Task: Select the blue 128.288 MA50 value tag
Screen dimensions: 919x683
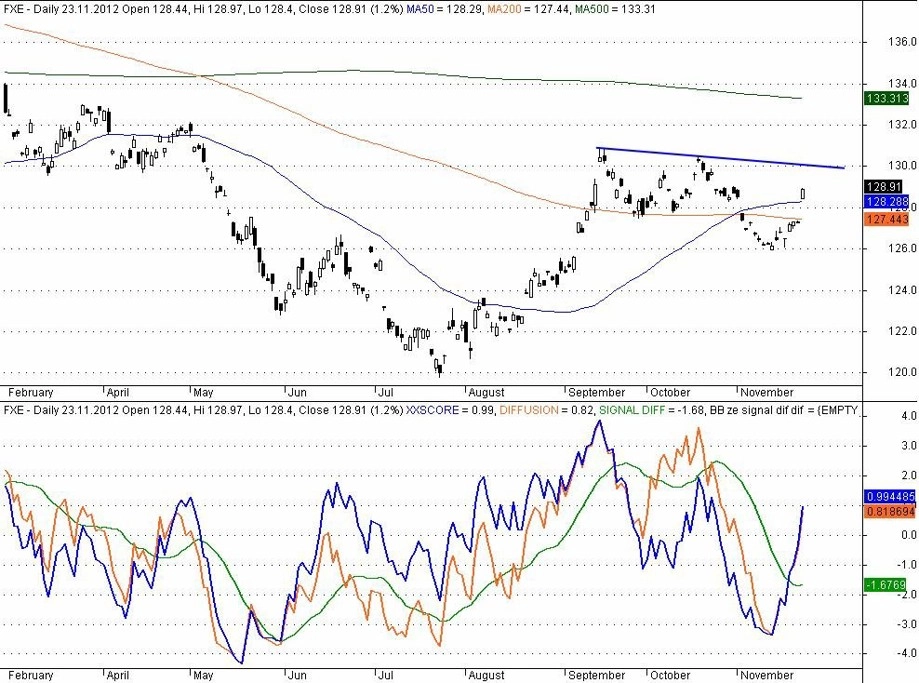Action: coord(887,202)
